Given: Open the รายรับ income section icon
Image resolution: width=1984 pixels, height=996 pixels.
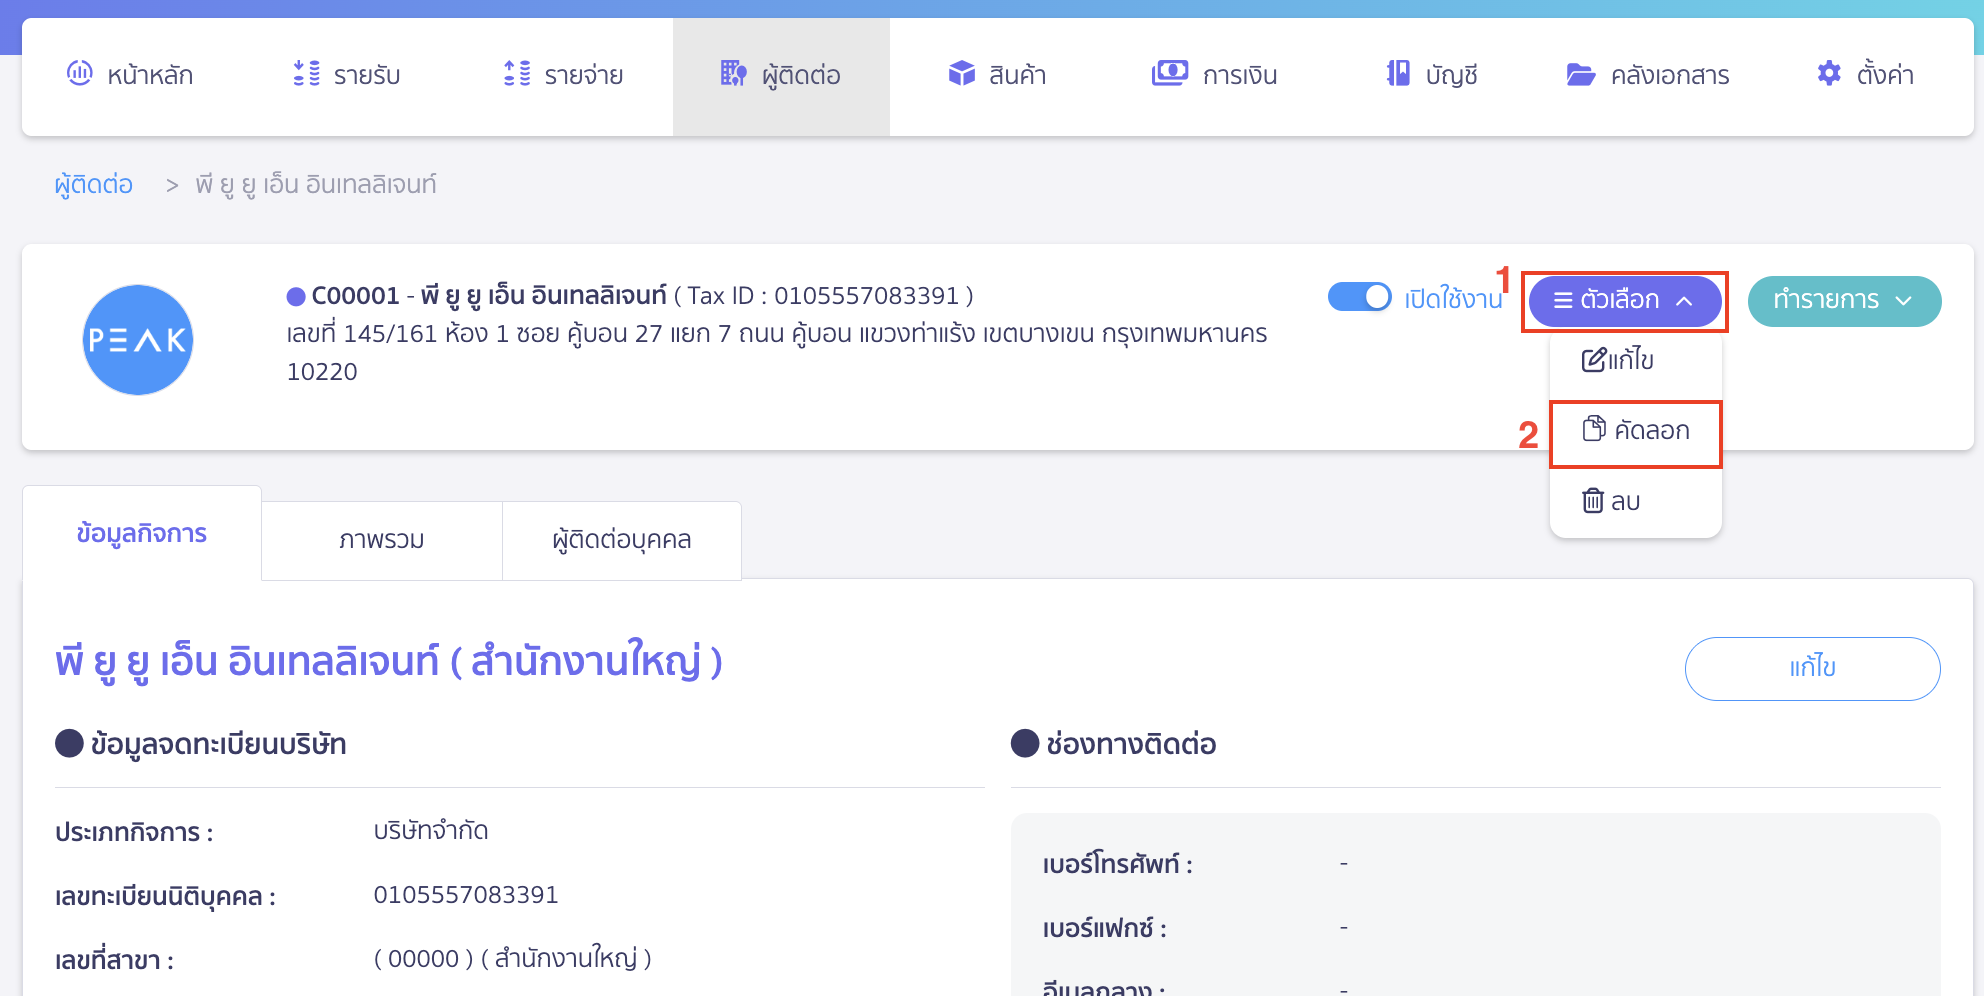Looking at the screenshot, I should 305,74.
